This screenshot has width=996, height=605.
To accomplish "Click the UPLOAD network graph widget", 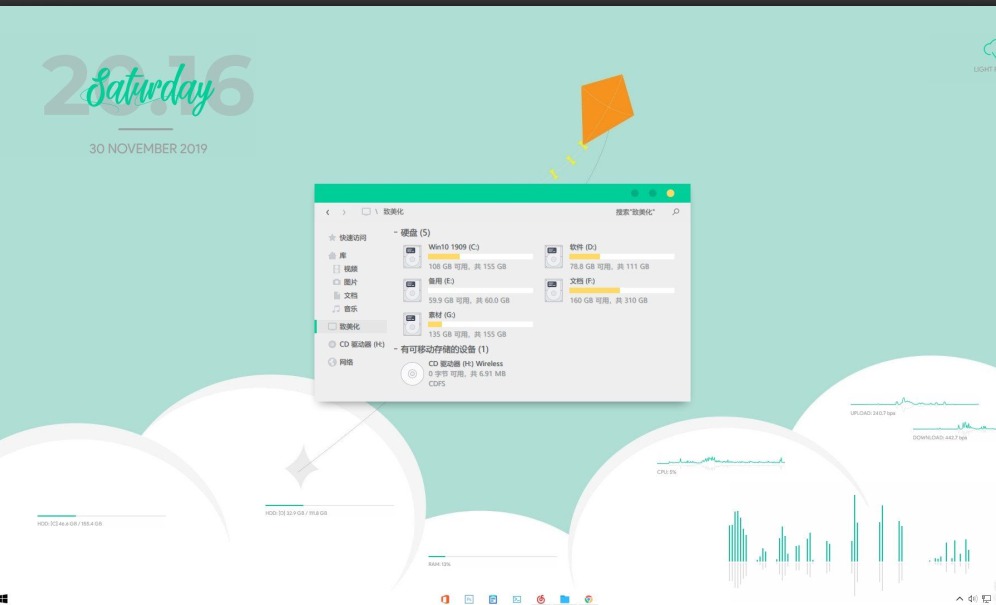I will point(914,406).
